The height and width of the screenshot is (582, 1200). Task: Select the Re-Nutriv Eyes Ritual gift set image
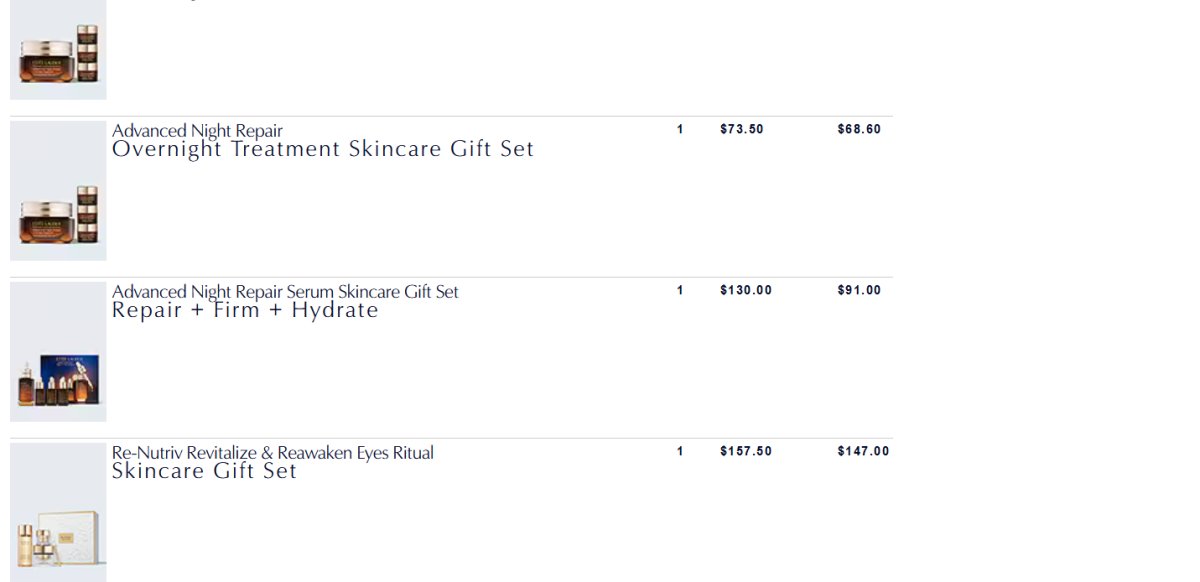coord(58,512)
